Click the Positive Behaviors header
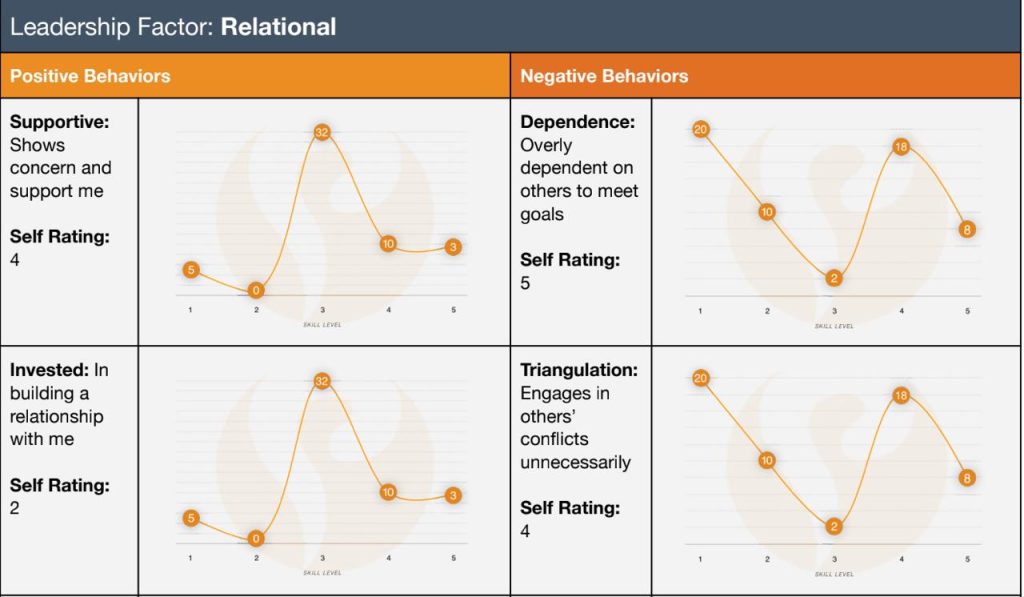This screenshot has height=597, width=1024. 90,76
